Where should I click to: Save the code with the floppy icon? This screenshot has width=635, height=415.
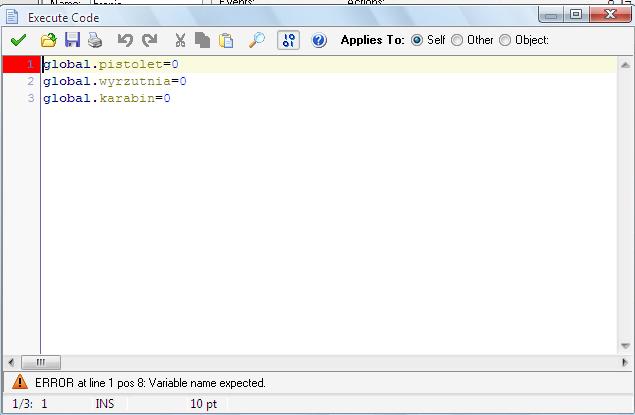click(x=72, y=41)
